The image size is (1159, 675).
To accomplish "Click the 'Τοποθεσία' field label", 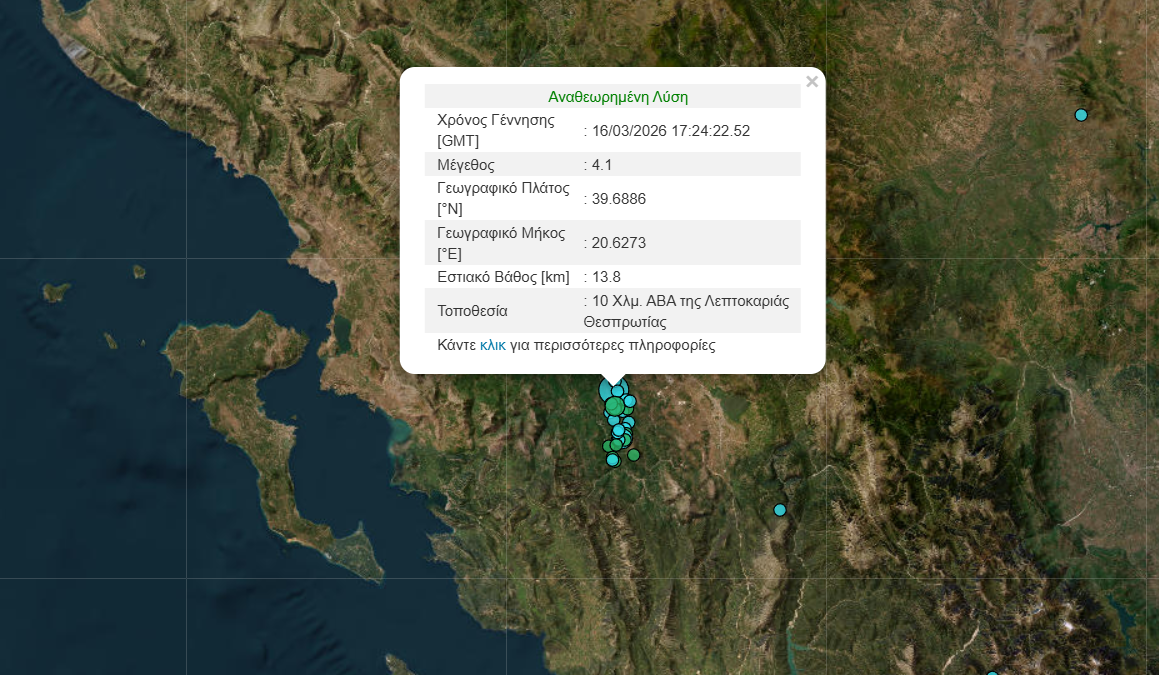I will click(x=472, y=310).
